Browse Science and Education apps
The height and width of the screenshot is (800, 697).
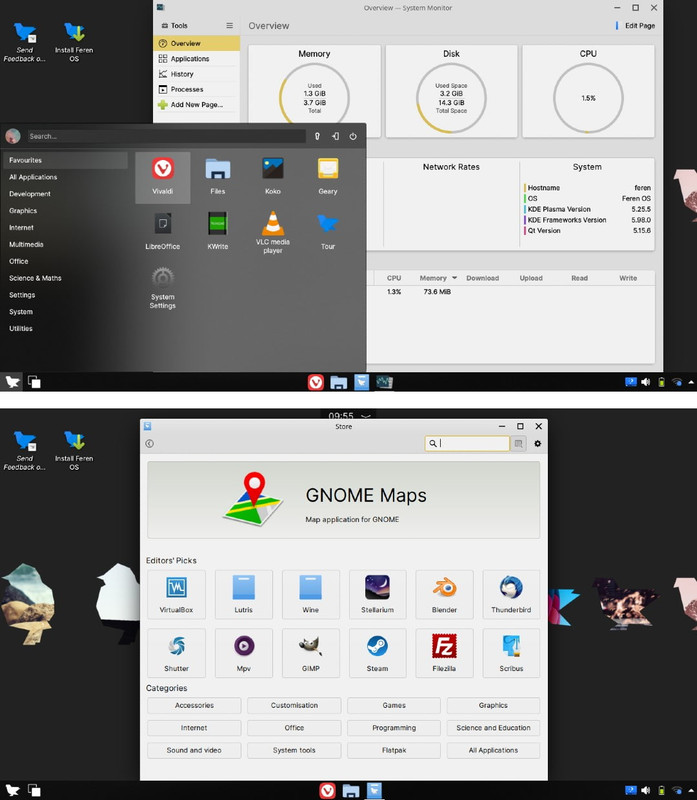tap(493, 728)
